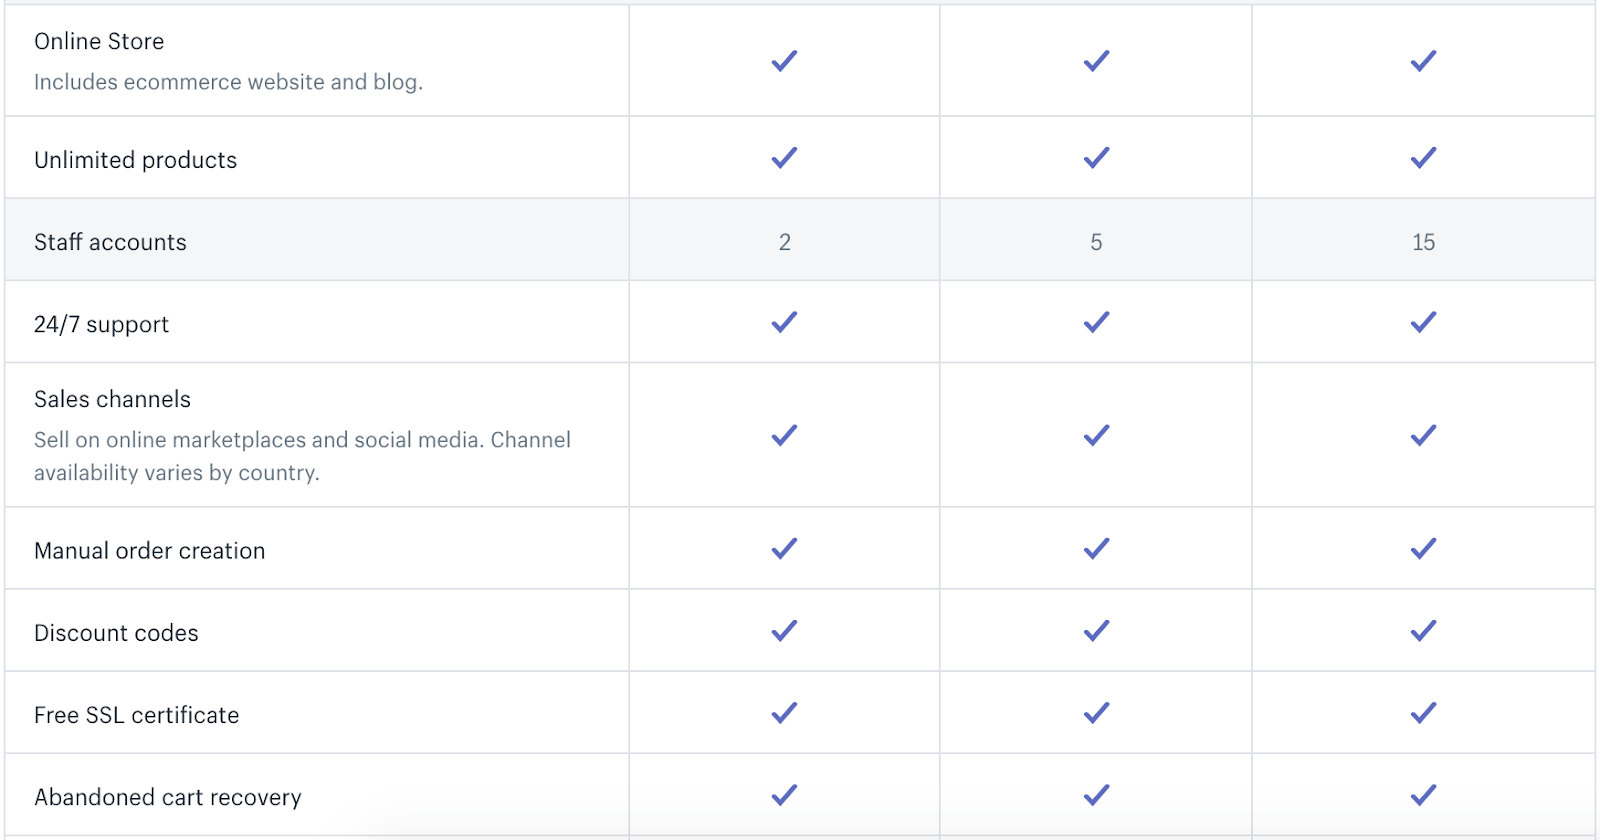The width and height of the screenshot is (1600, 840).
Task: Click the 'Includes ecommerce website and blog' description
Action: pos(228,82)
